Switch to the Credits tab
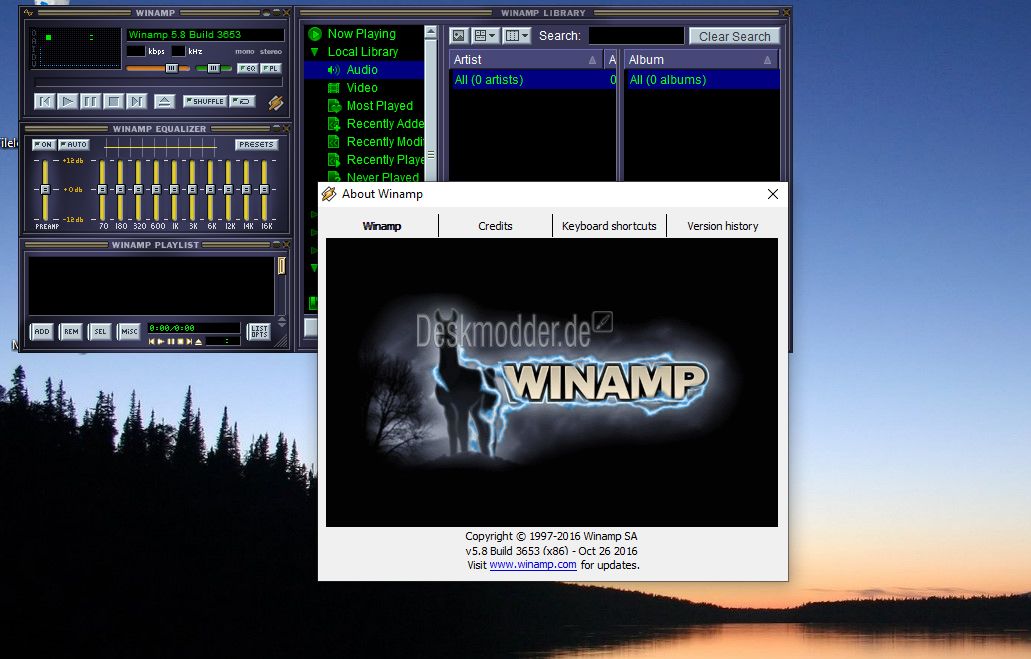This screenshot has width=1031, height=659. (495, 226)
